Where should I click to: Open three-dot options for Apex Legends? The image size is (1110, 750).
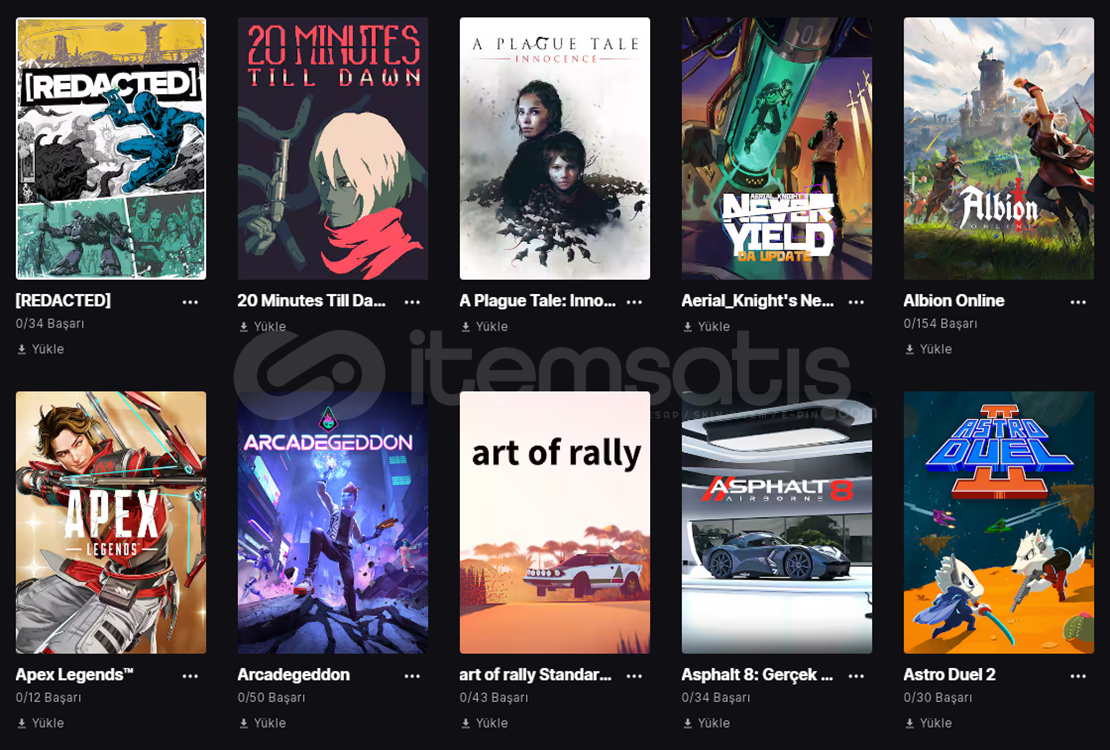point(190,676)
